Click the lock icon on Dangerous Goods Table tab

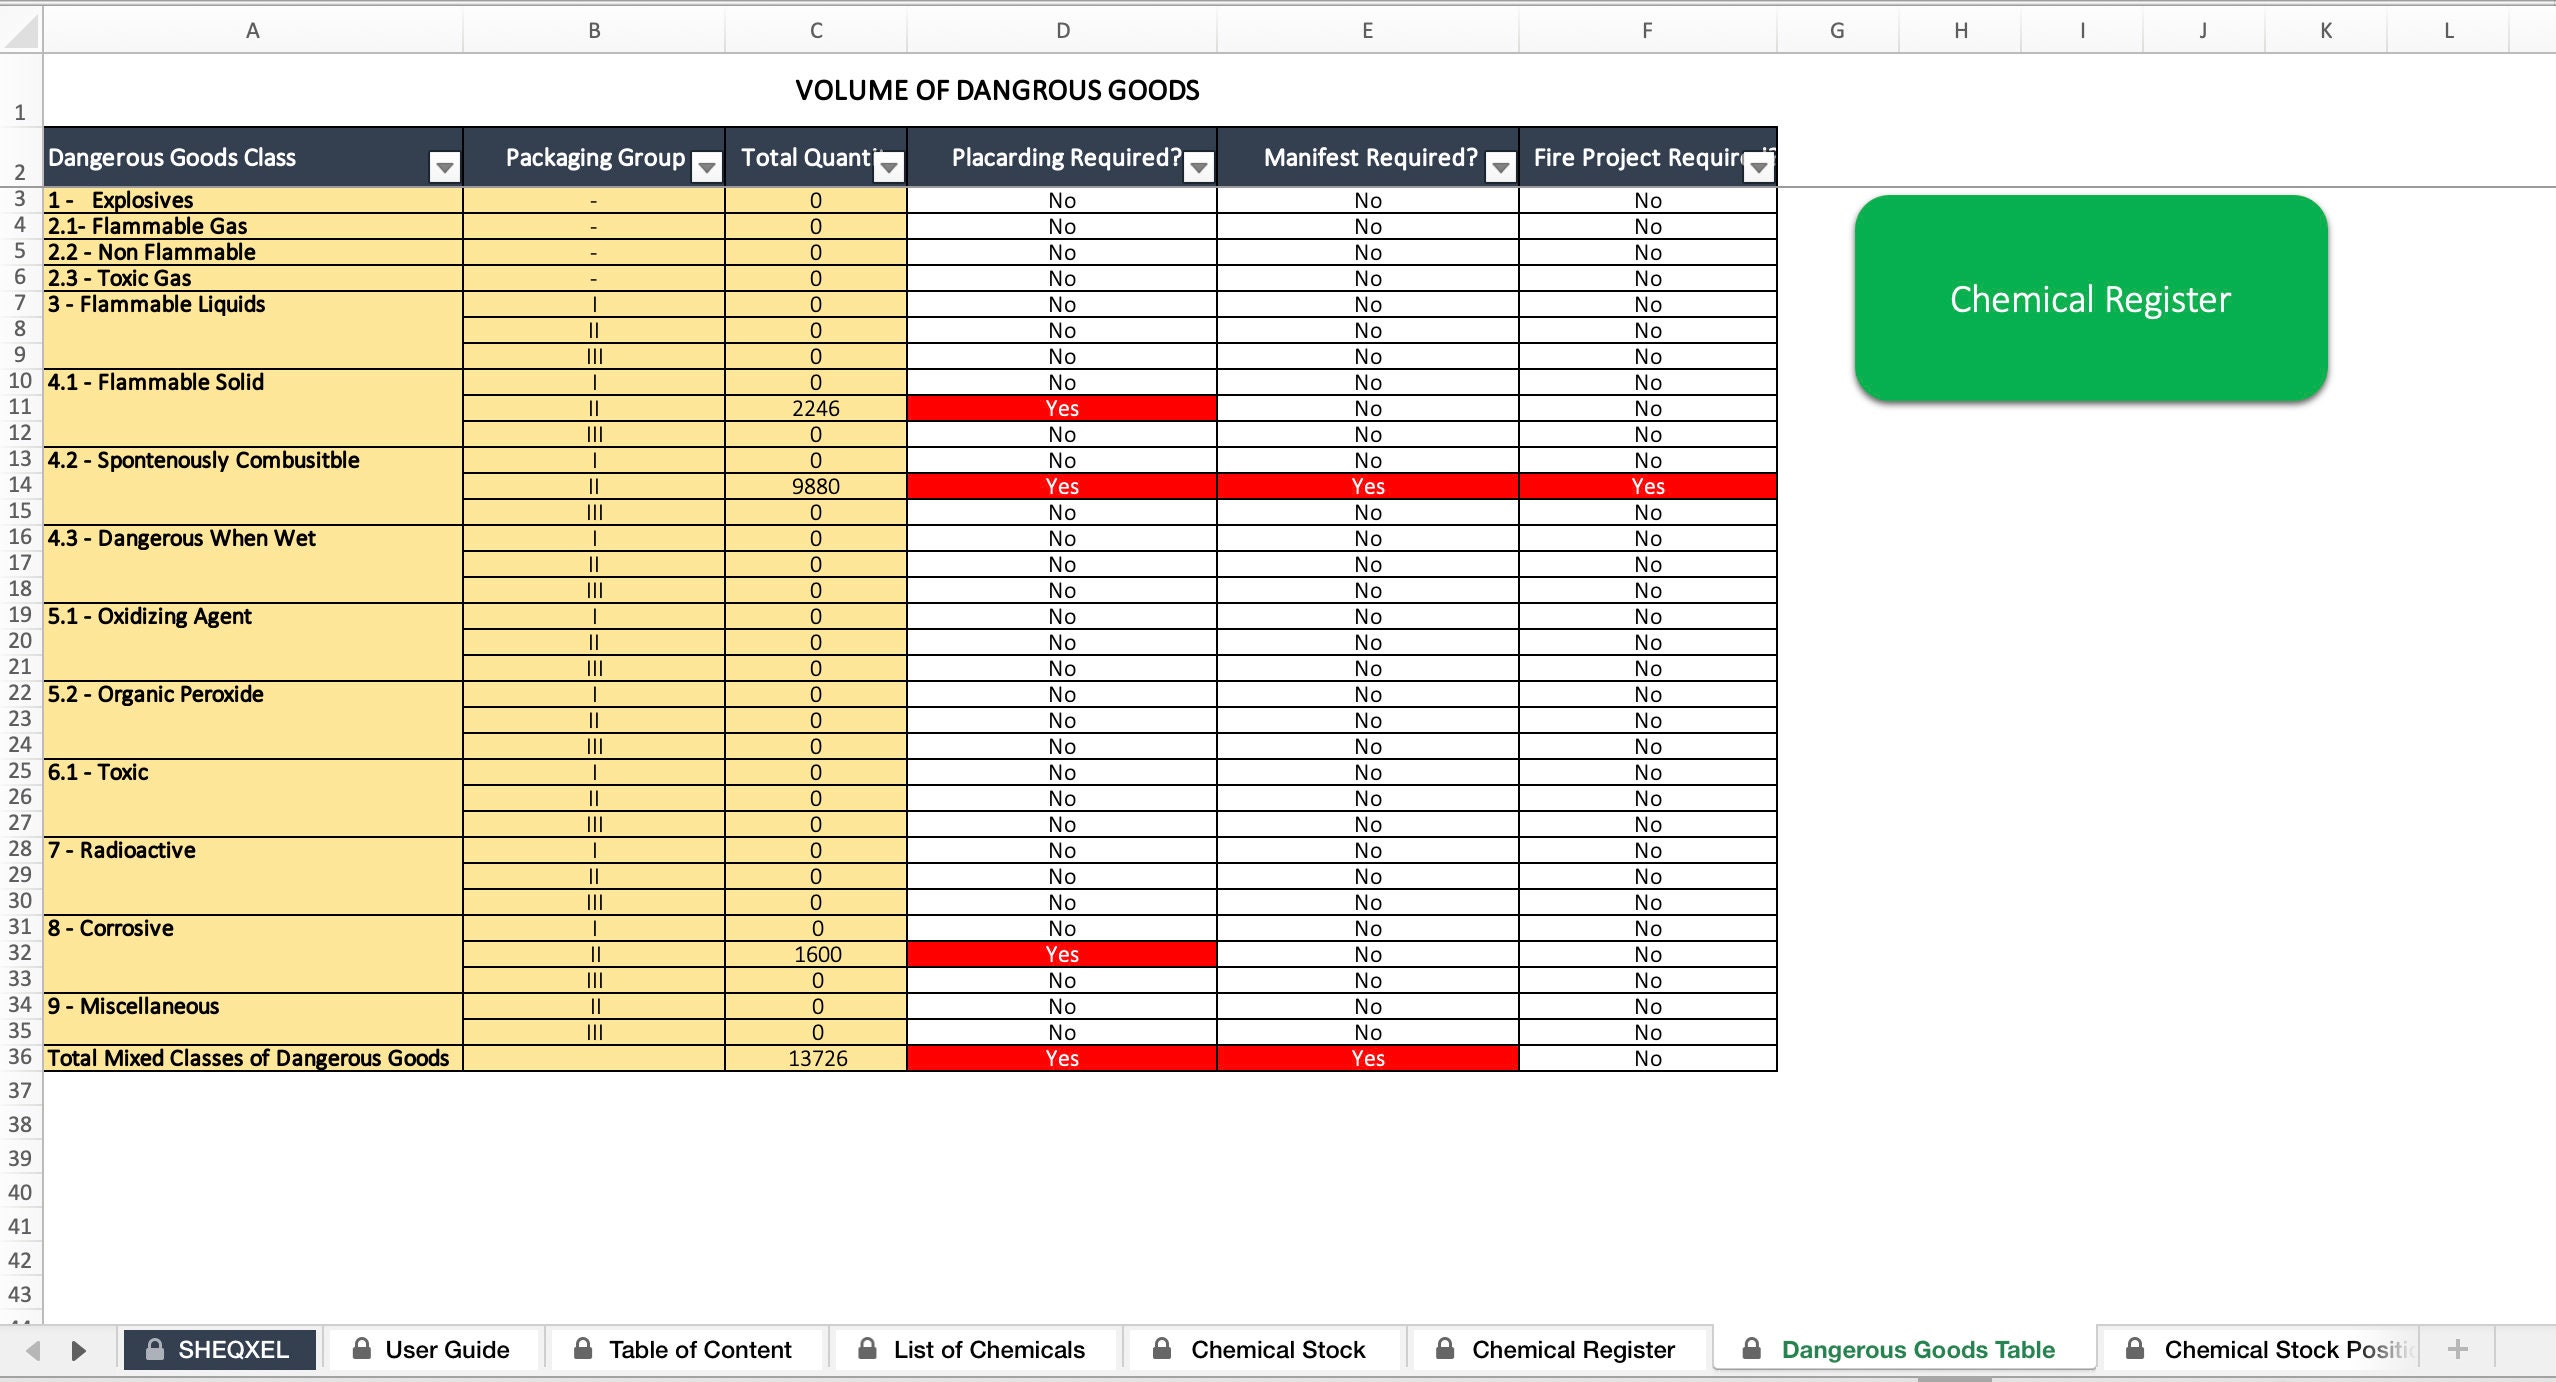1752,1349
